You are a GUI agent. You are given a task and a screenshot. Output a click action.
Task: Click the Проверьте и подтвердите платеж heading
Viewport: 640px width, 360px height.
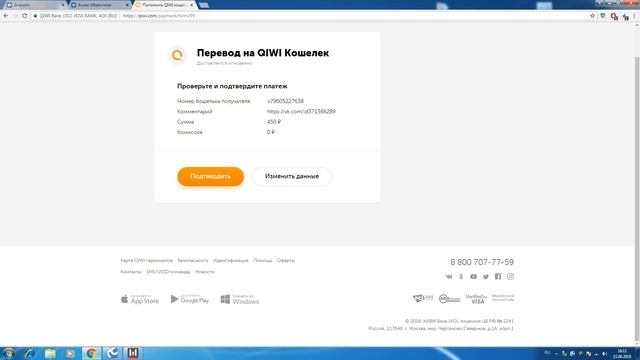coord(232,86)
